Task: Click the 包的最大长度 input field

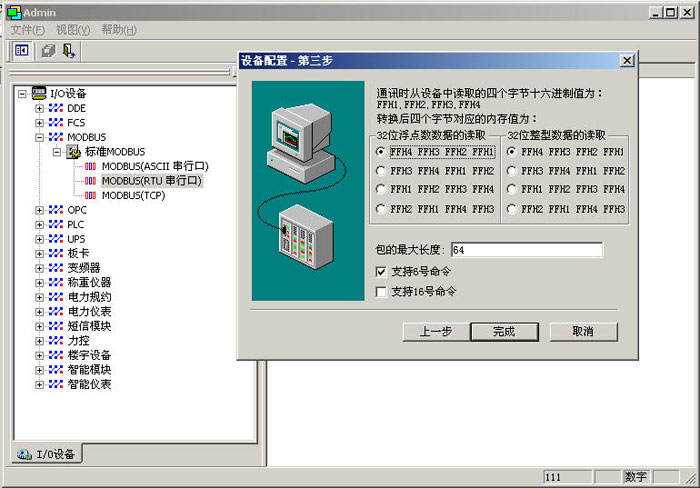Action: [526, 250]
